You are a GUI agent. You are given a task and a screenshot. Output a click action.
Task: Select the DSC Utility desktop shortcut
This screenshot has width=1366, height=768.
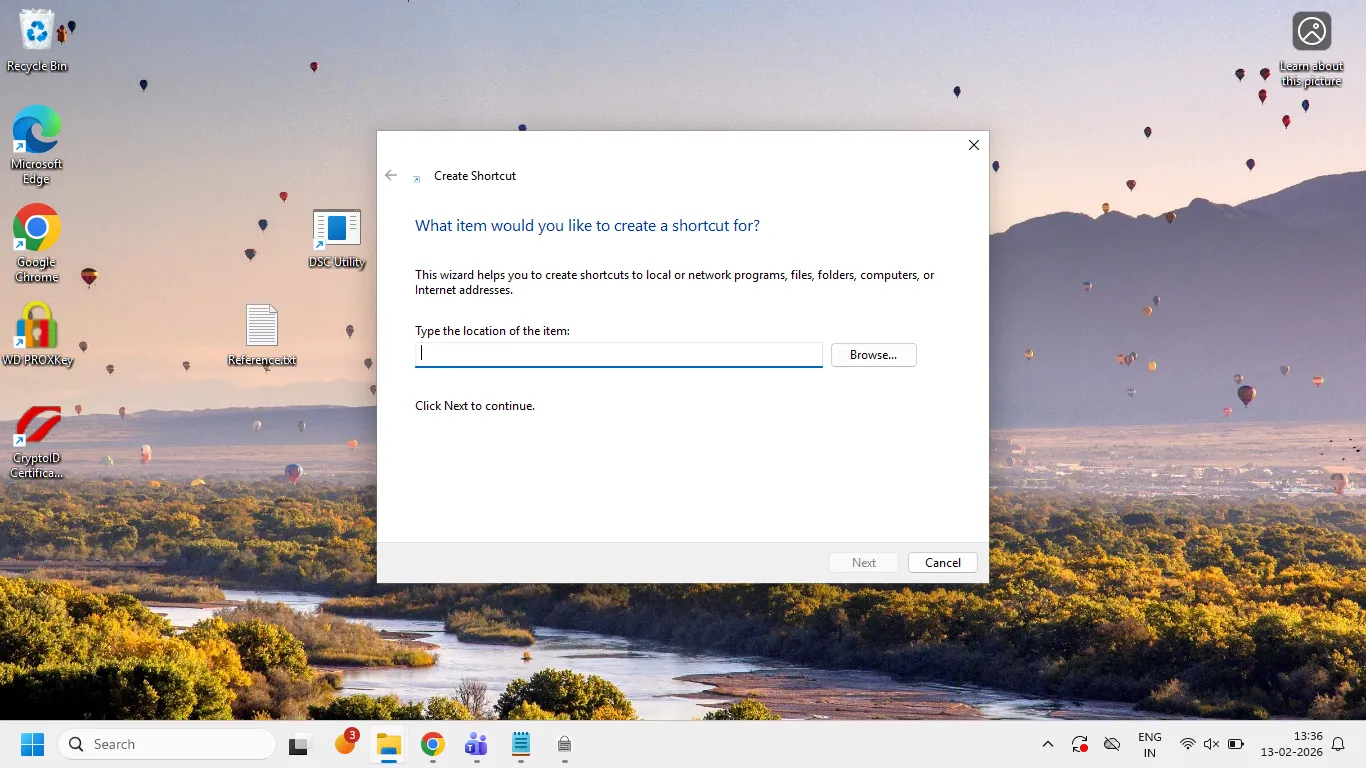(337, 239)
